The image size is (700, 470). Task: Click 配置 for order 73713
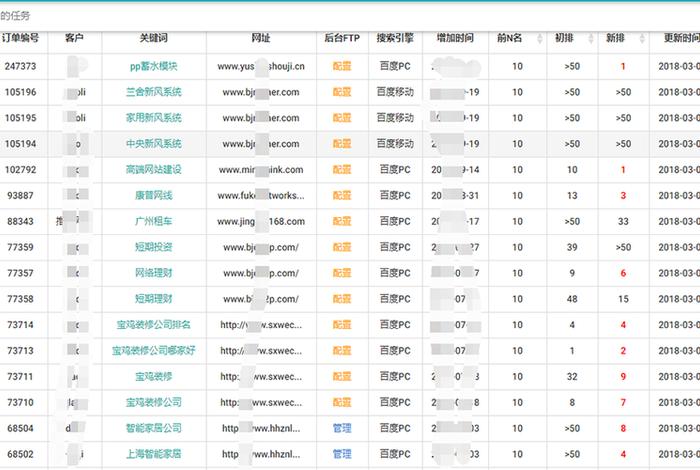coord(342,351)
